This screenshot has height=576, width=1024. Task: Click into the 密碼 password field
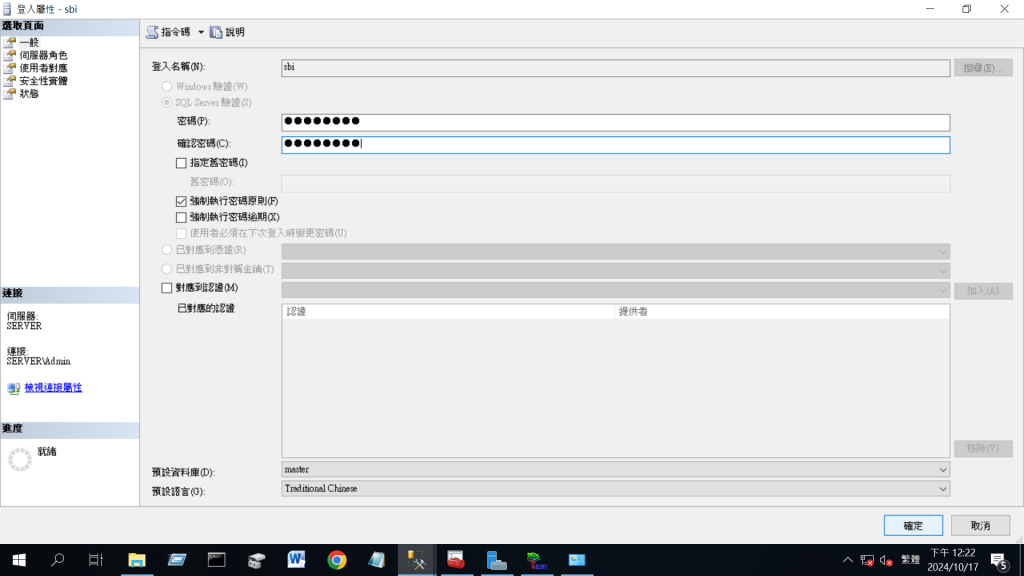tap(615, 122)
